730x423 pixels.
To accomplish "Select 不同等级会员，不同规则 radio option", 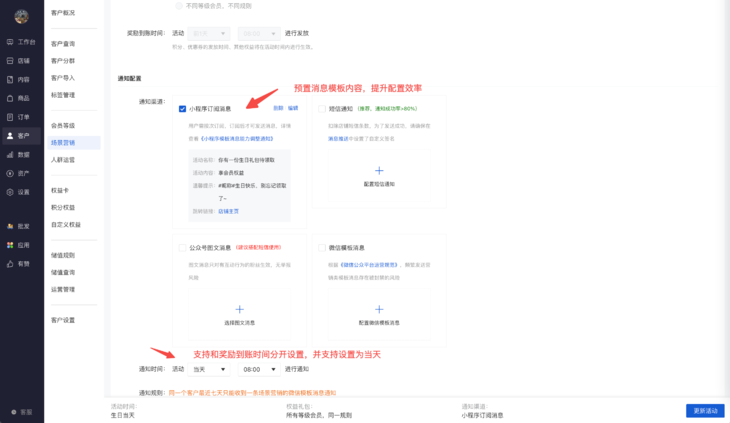I will pyautogui.click(x=179, y=6).
